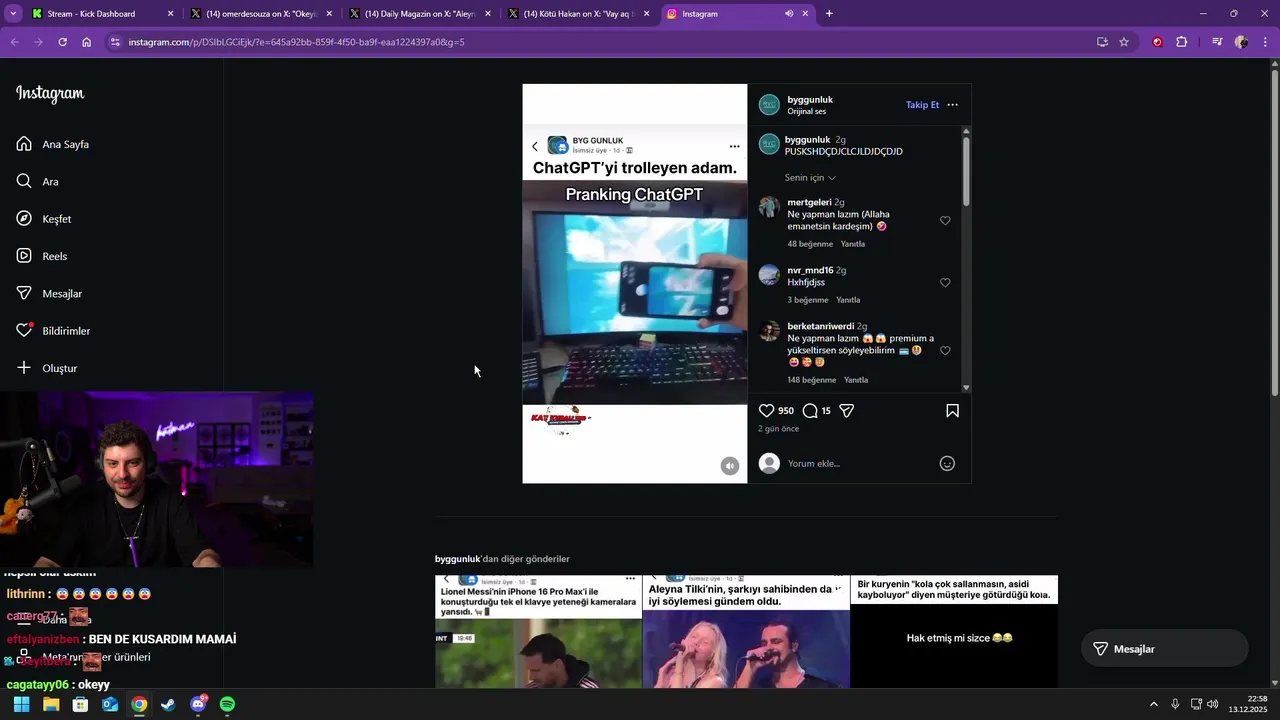Open File Explorer from taskbar

(51, 704)
